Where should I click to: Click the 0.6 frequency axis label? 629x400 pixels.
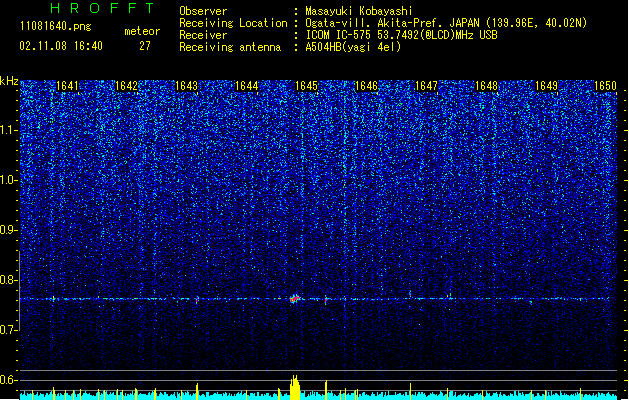point(8,380)
